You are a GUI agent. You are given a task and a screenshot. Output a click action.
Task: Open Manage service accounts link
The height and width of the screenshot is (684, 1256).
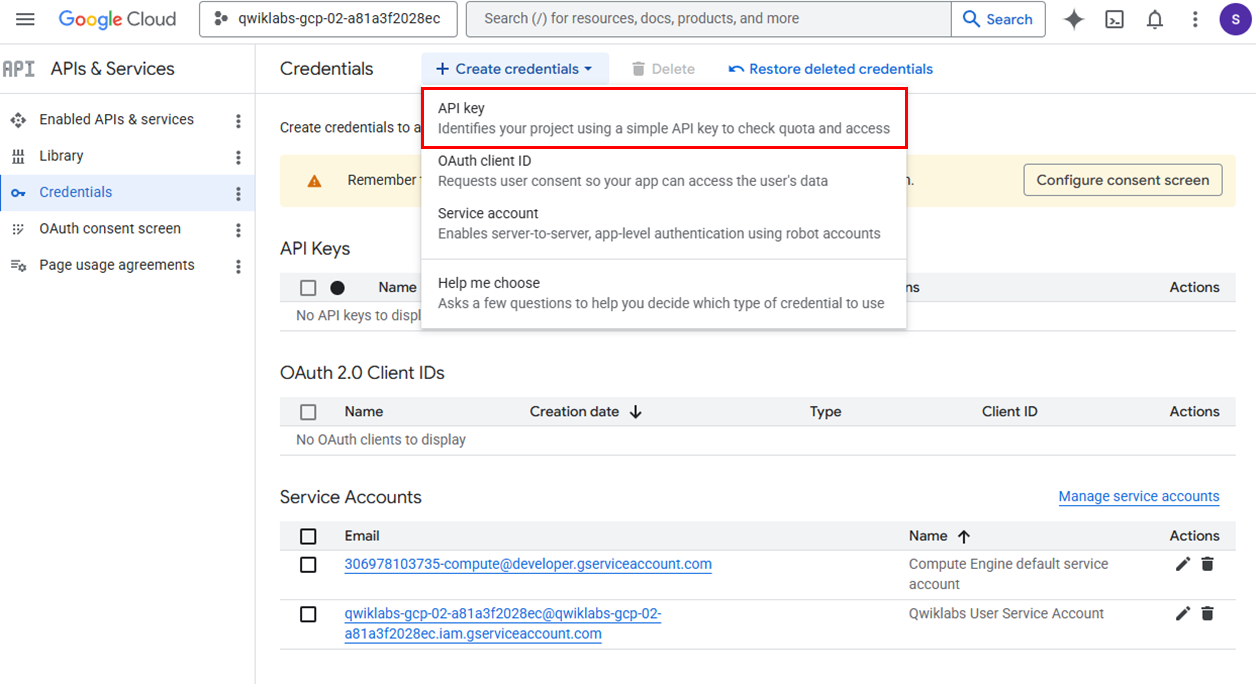(x=1139, y=497)
